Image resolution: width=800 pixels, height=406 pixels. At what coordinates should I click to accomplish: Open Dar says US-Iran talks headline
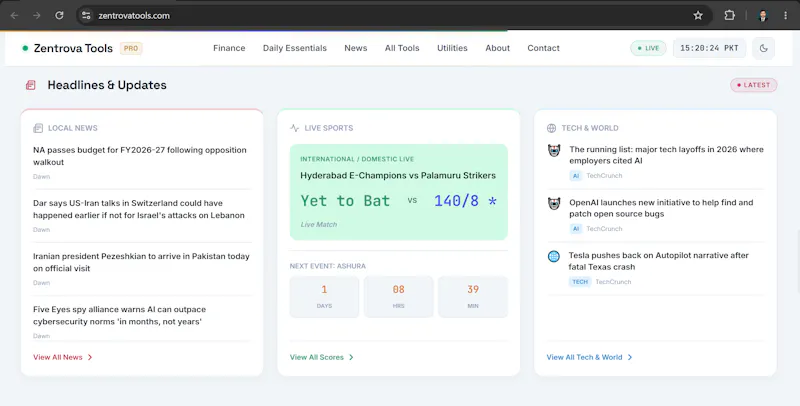point(139,209)
